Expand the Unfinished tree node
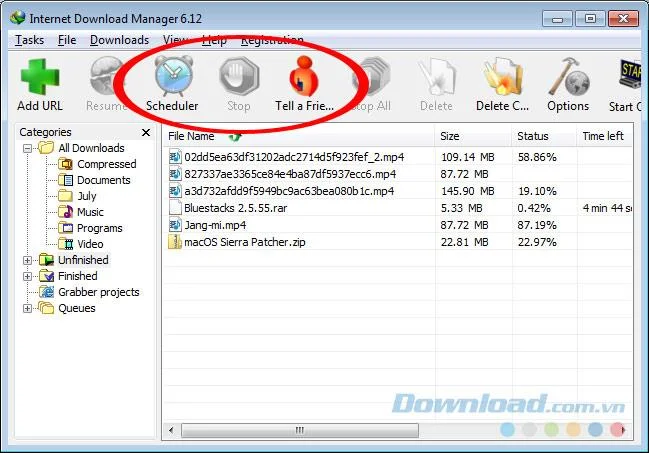Screen dimensions: 649x453 coord(27,260)
